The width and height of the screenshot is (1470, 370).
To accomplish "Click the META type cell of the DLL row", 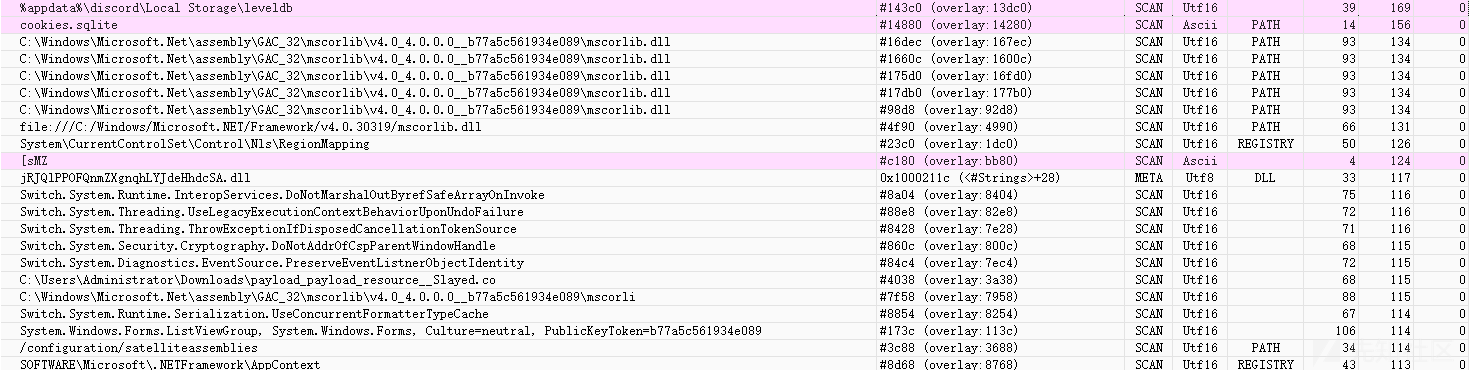I will click(x=1149, y=178).
